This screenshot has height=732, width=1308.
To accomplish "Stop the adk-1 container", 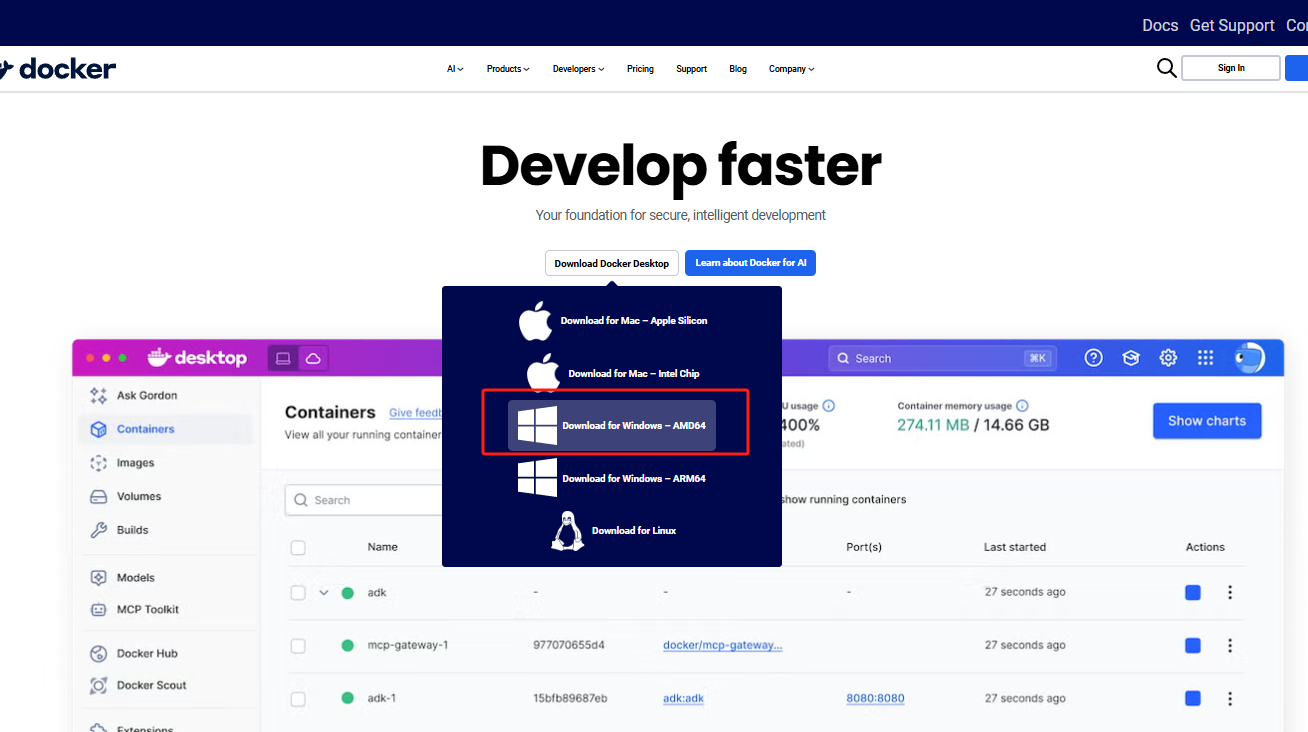I will click(1193, 698).
